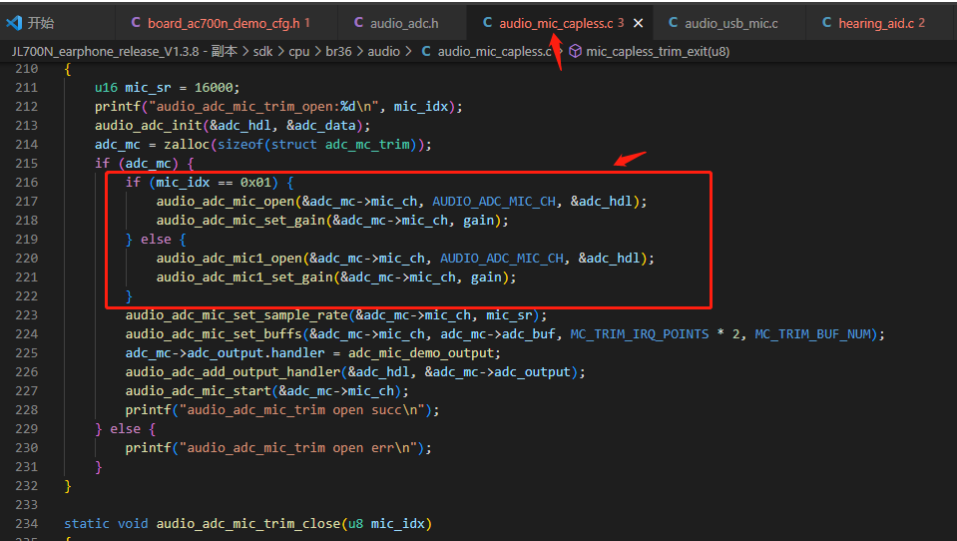Switch to board_ac700n_demo_cfg.h tab
This screenshot has width=957, height=541.
pos(223,23)
